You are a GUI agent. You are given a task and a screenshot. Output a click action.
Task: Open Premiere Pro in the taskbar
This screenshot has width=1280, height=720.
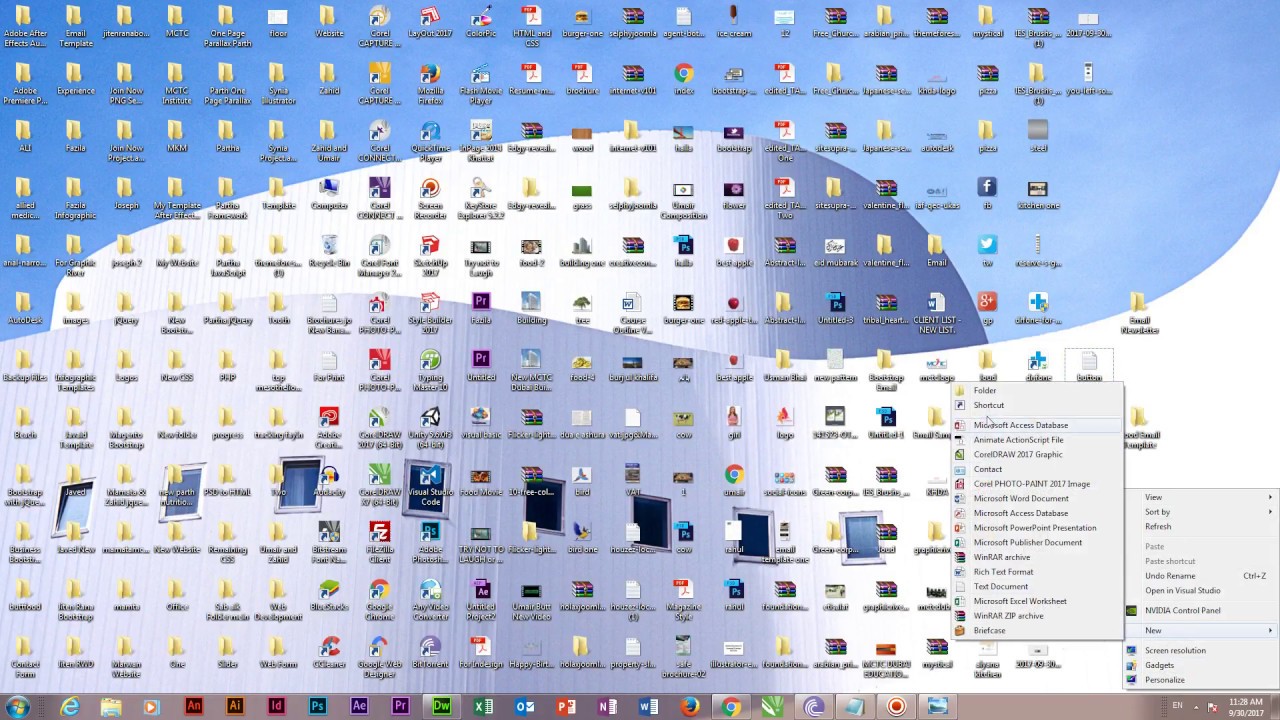click(400, 706)
